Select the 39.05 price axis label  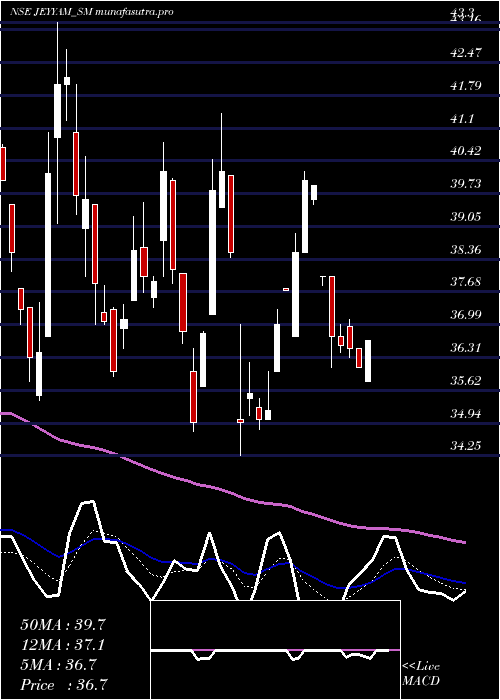point(466,217)
